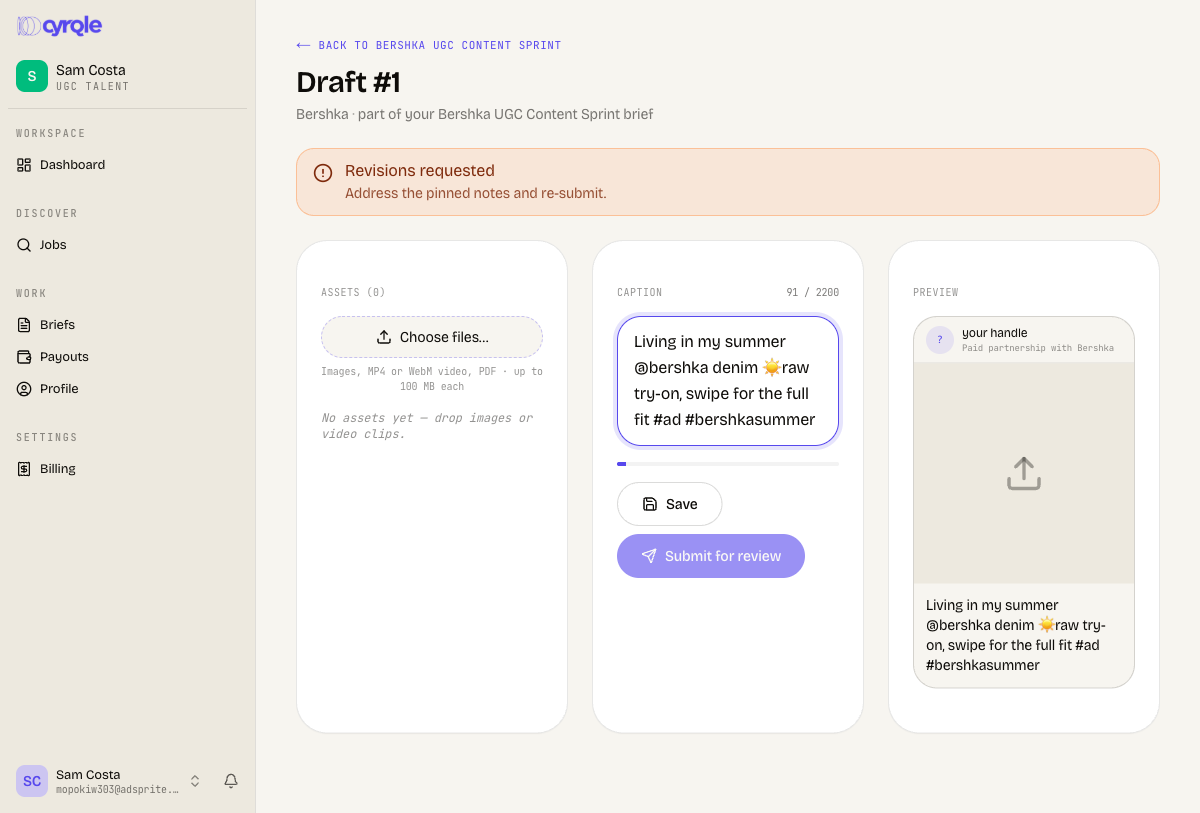
Task: Click the preview handle question-mark avatar
Action: click(940, 340)
